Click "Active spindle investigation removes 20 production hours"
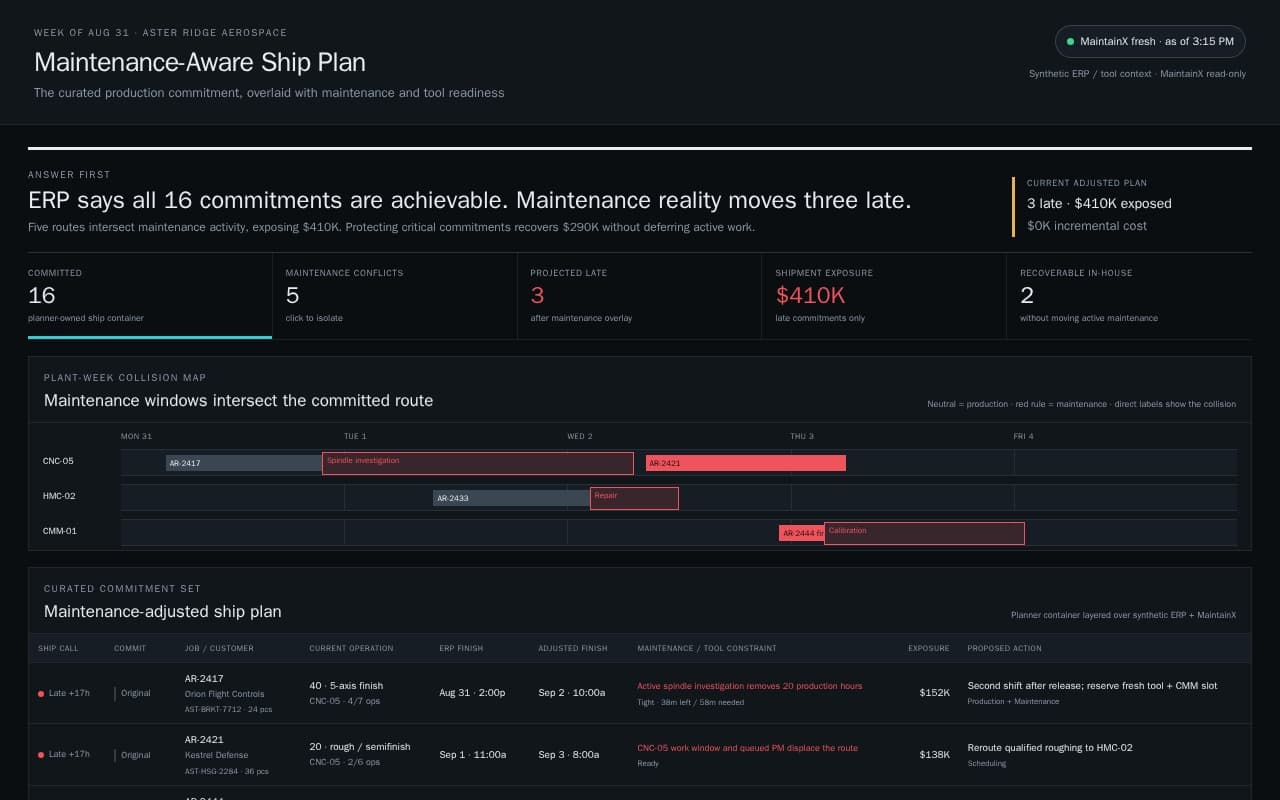Screen dimensions: 1280x800 click(750, 686)
